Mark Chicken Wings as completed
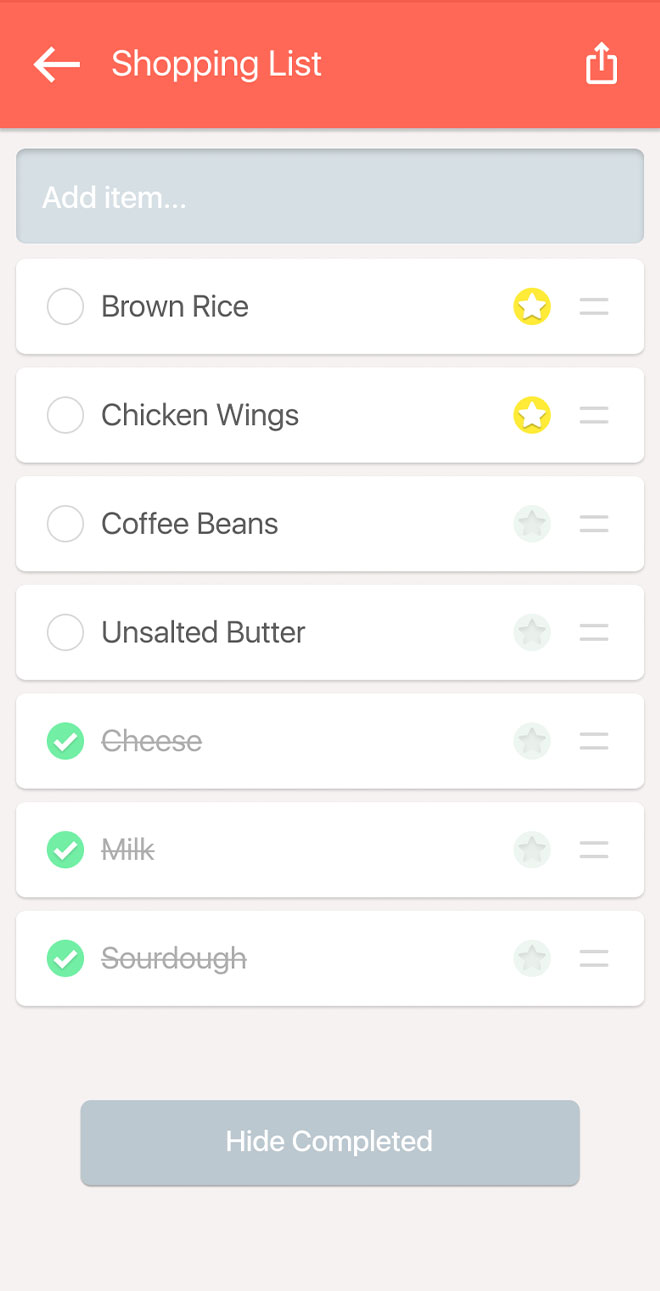Screen dimensions: 660x1291 coord(65,415)
